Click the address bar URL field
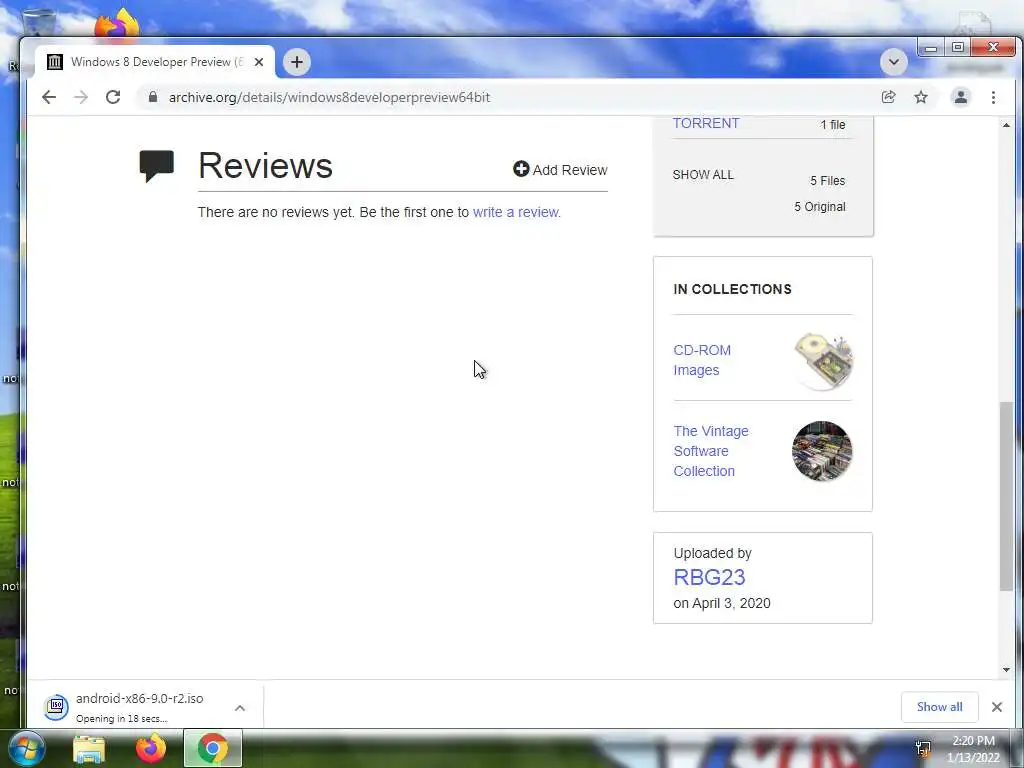Screen dimensions: 1024x768 [509, 97]
